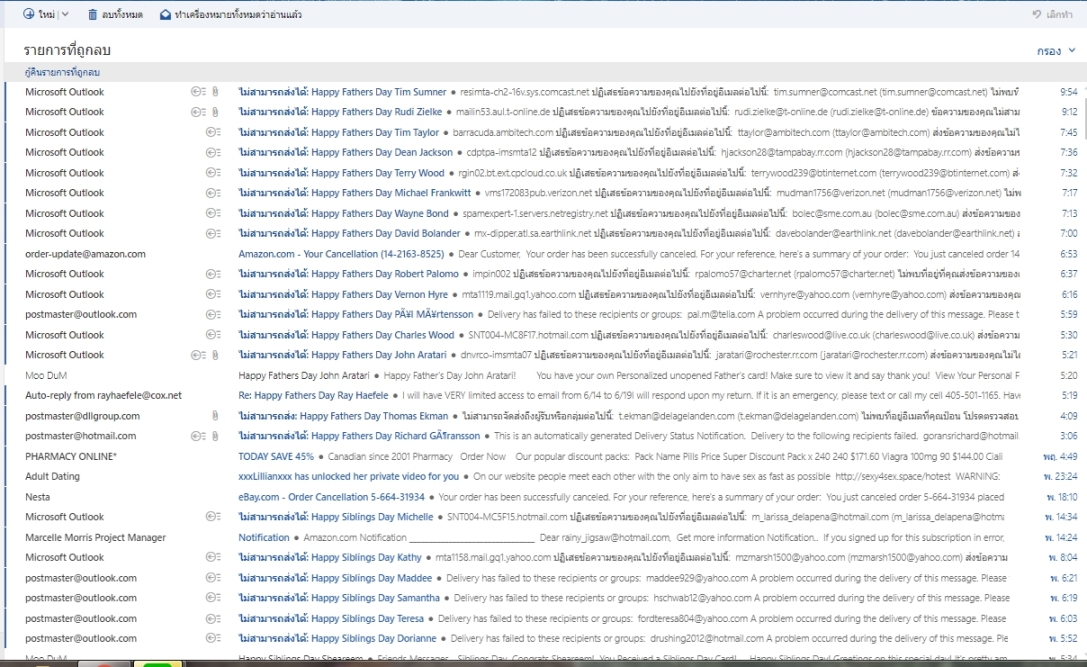Click postmaster@outlook.com sender on PÃ¥l row
Screen dimensions: 1087x667
point(81,314)
